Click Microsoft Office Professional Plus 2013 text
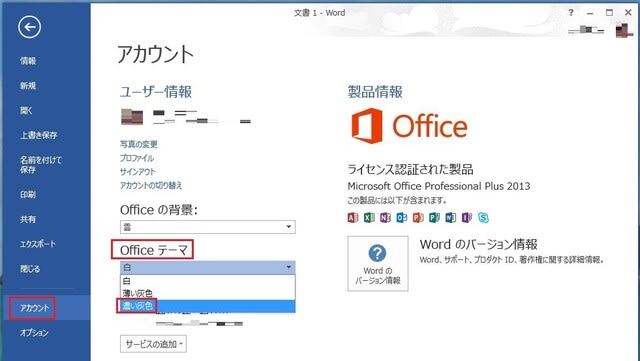The width and height of the screenshot is (640, 361). click(439, 186)
